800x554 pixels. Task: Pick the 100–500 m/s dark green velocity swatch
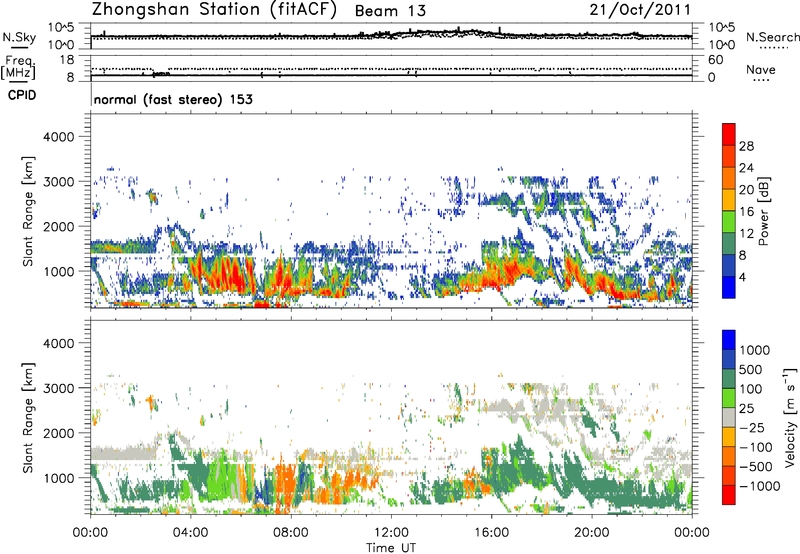click(x=729, y=379)
